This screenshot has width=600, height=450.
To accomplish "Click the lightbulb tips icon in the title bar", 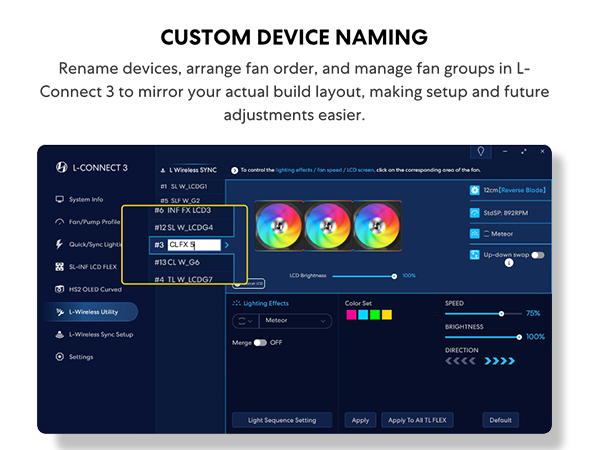I will 481,152.
